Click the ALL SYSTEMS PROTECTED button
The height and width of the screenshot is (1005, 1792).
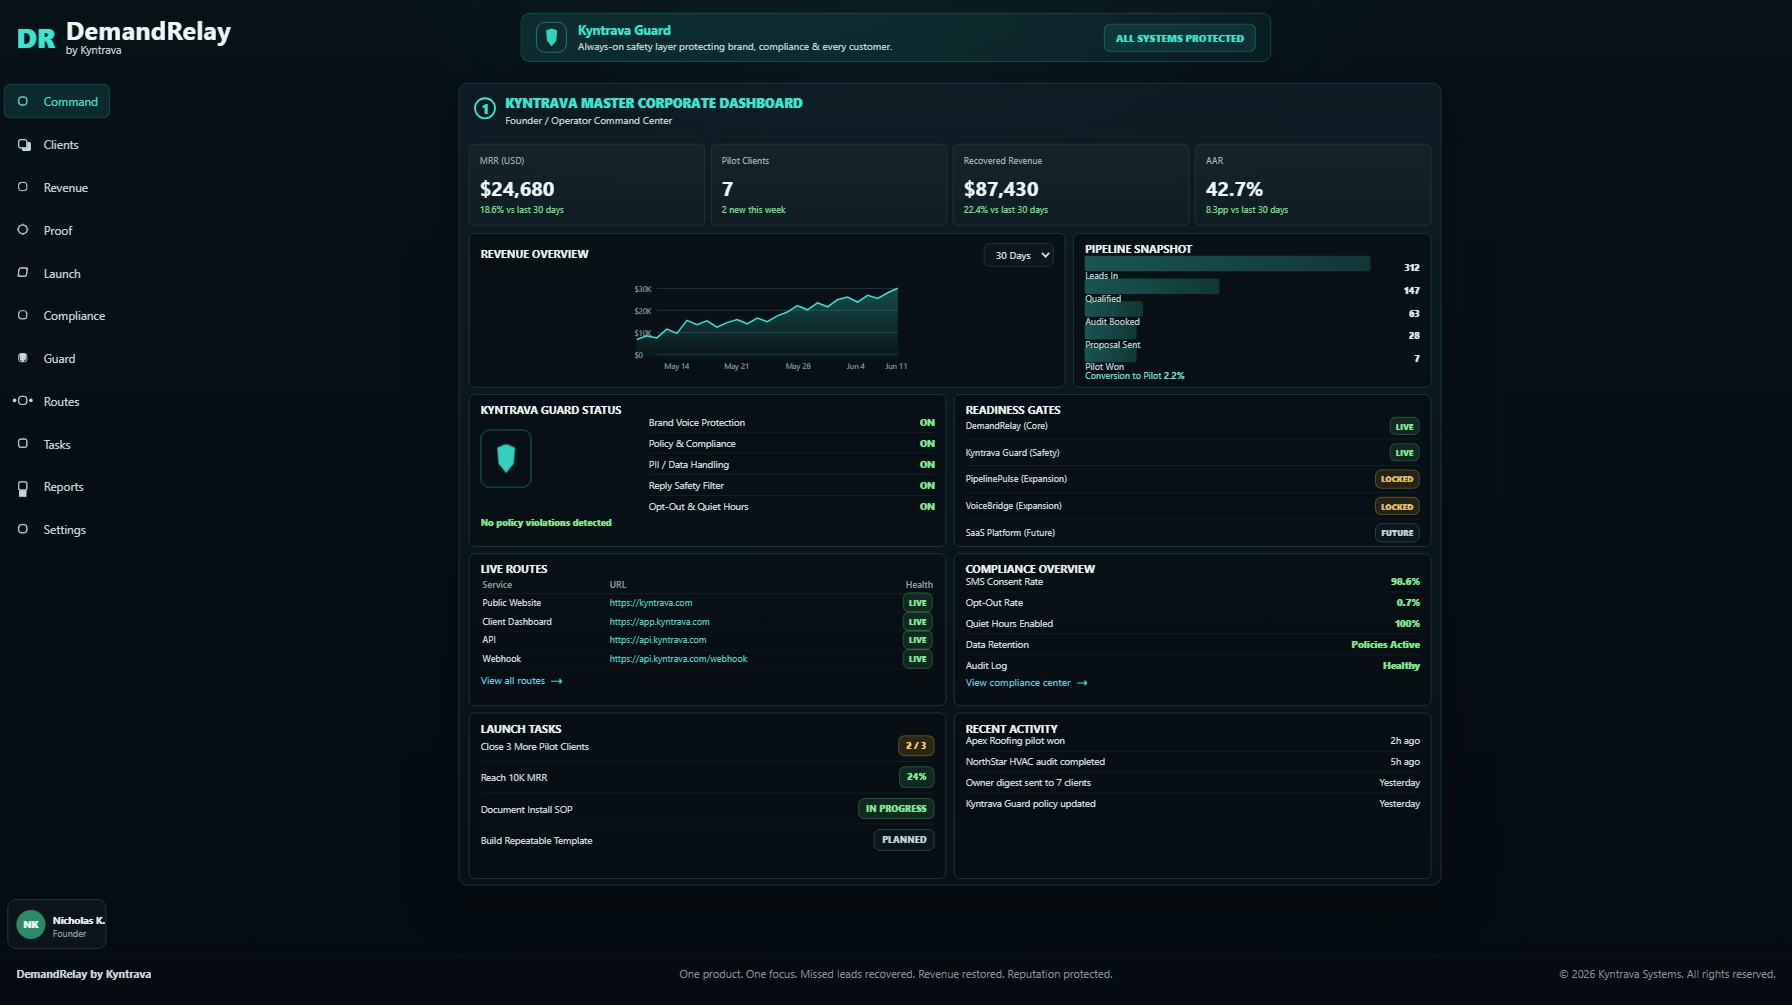(1180, 38)
